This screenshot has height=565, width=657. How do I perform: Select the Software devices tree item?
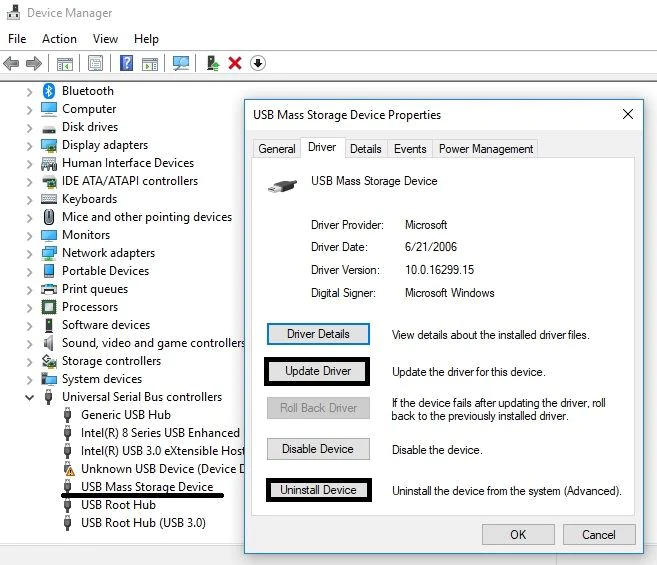point(106,325)
